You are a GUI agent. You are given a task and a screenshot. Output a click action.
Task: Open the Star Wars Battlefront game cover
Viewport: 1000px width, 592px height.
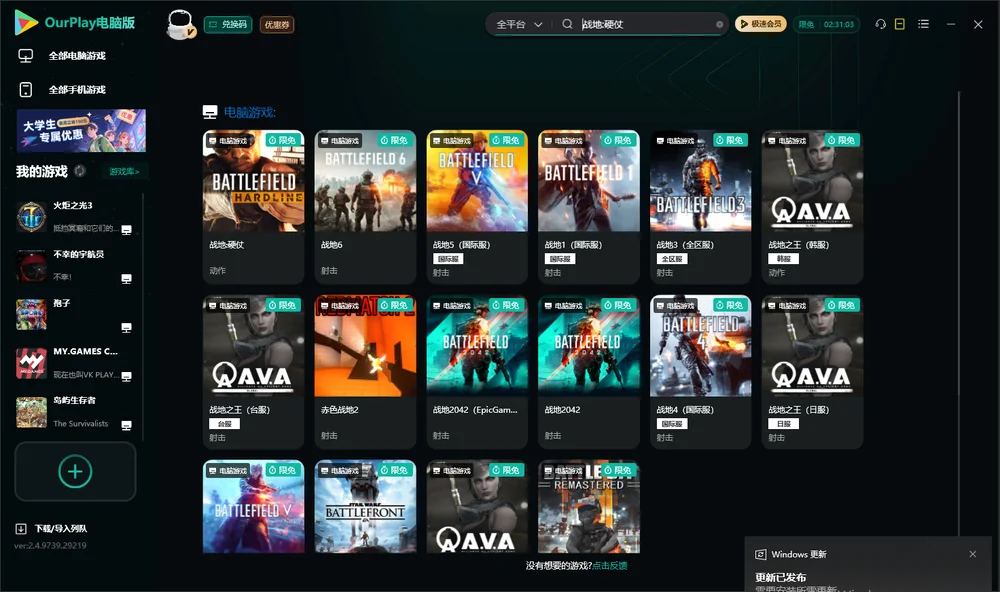[365, 507]
